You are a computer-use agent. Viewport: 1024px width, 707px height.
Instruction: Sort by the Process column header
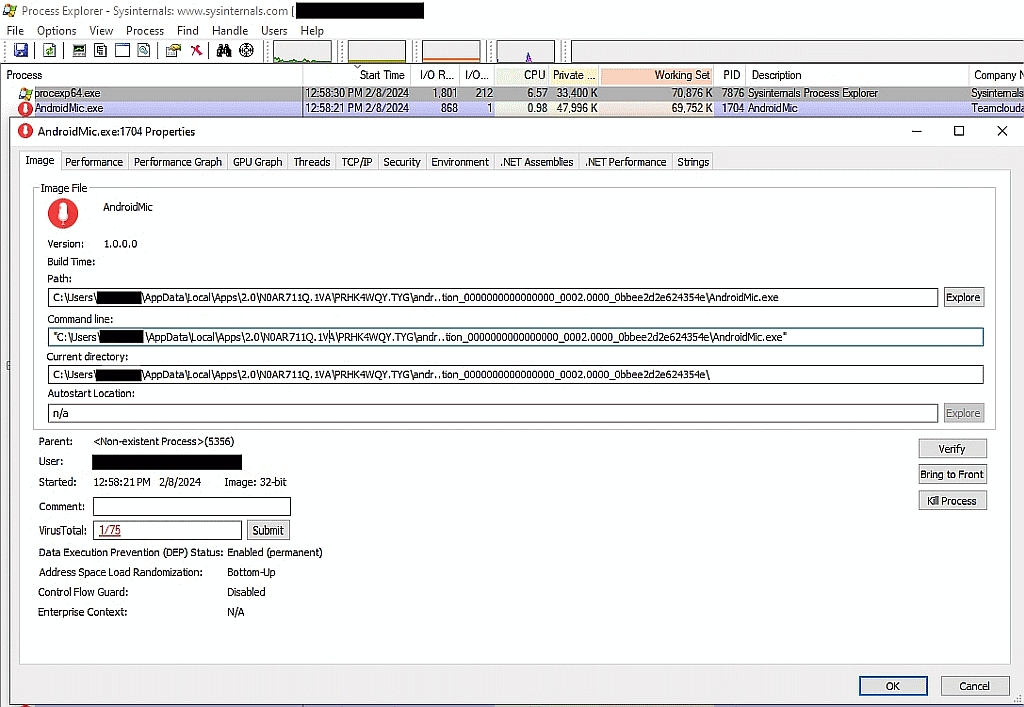click(x=153, y=75)
